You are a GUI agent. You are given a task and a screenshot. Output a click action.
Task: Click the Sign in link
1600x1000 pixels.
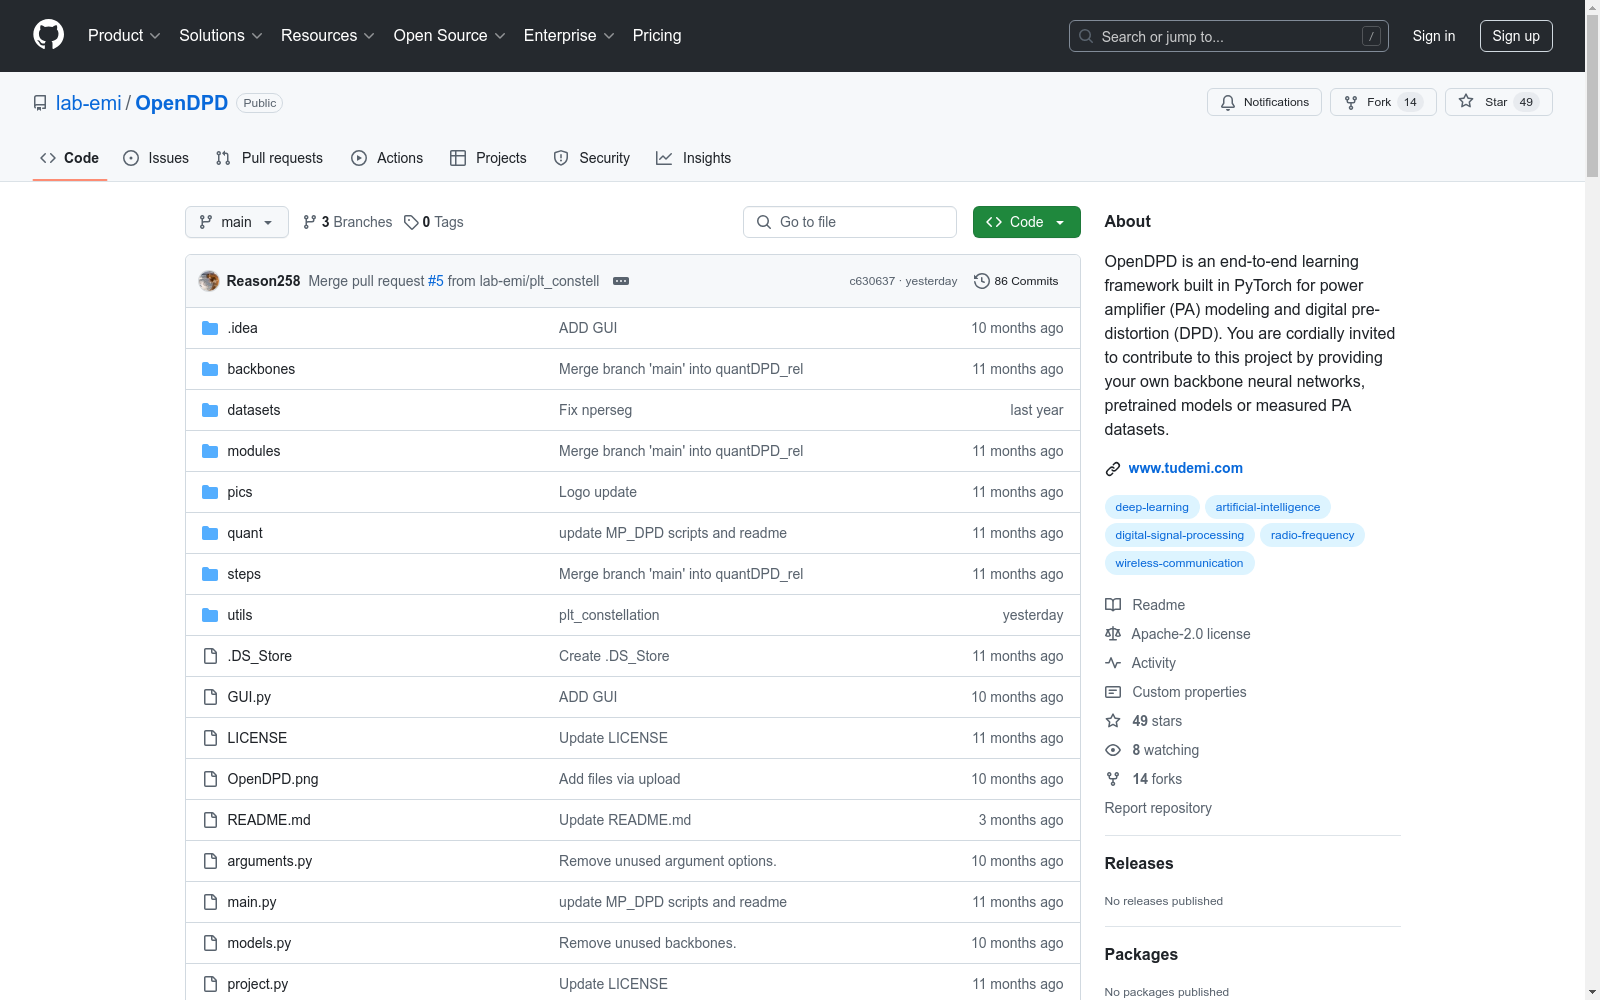[x=1434, y=36]
